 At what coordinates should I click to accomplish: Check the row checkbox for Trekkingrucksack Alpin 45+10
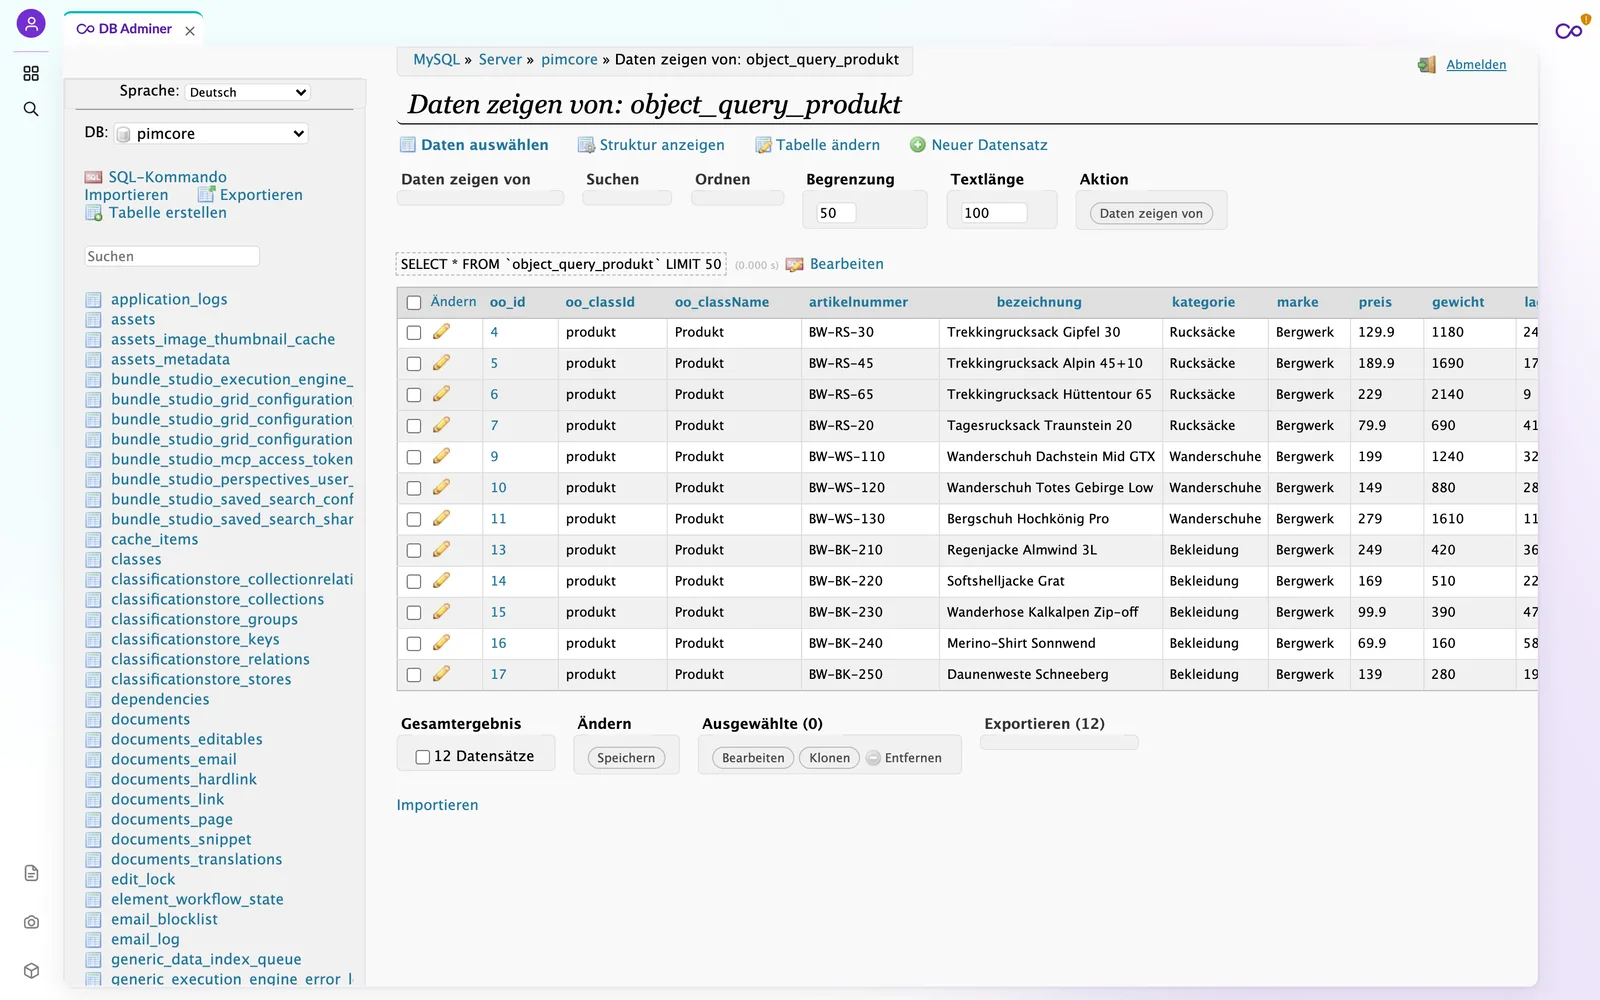point(414,364)
